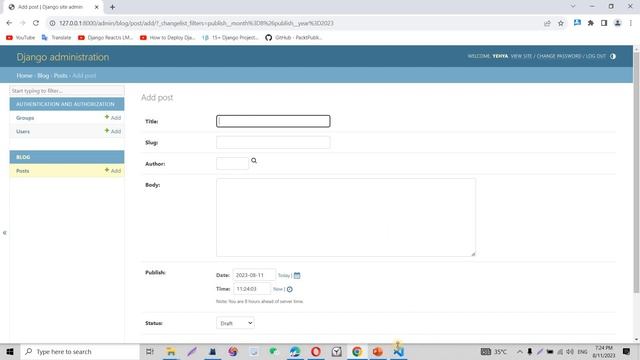The image size is (640, 360).
Task: Add a new group with Add link
Action: coord(113,118)
